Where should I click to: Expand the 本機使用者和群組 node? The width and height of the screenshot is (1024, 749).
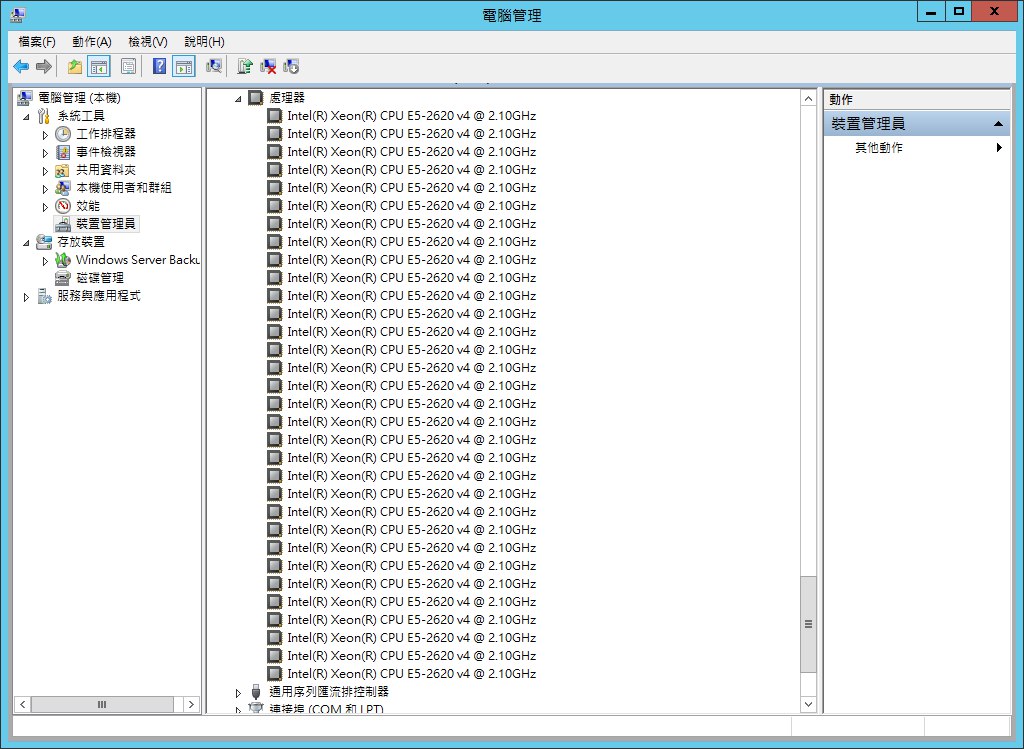click(x=45, y=189)
